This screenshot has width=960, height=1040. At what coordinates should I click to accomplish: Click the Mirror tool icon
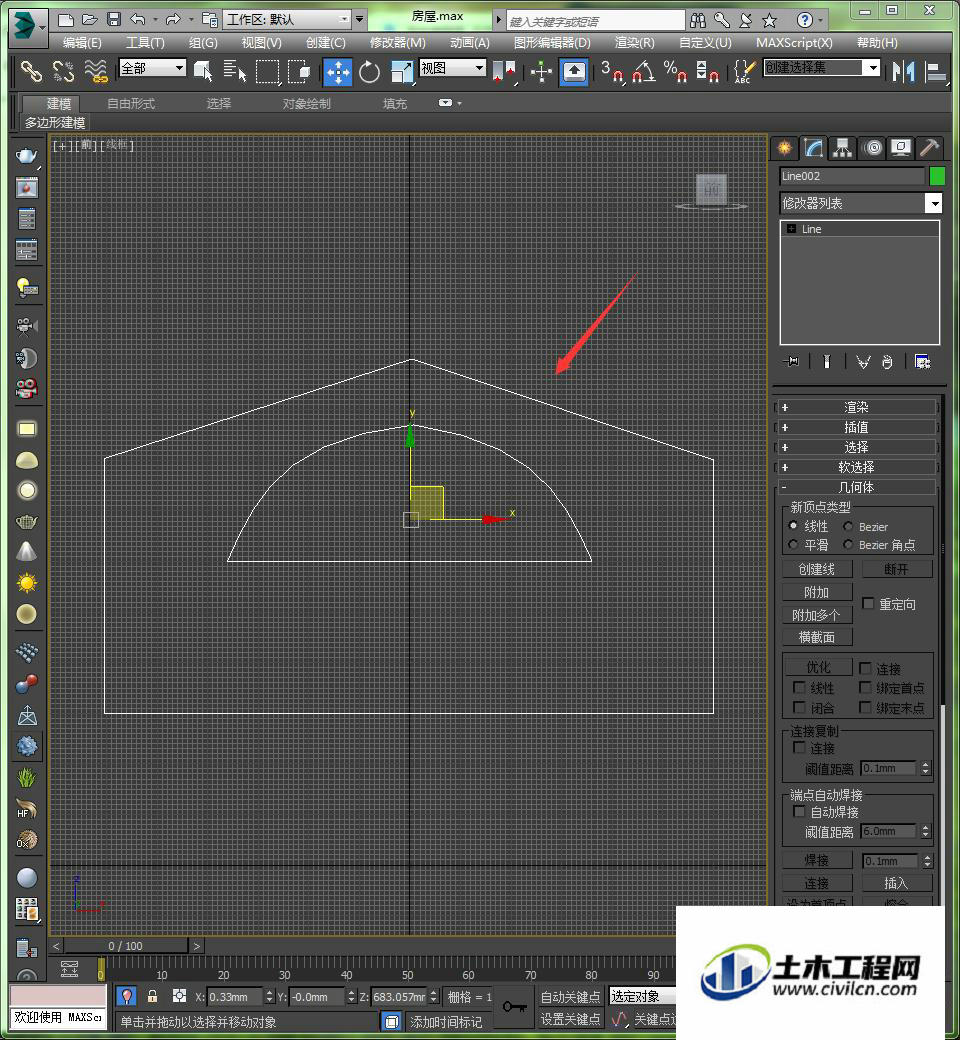pyautogui.click(x=903, y=71)
